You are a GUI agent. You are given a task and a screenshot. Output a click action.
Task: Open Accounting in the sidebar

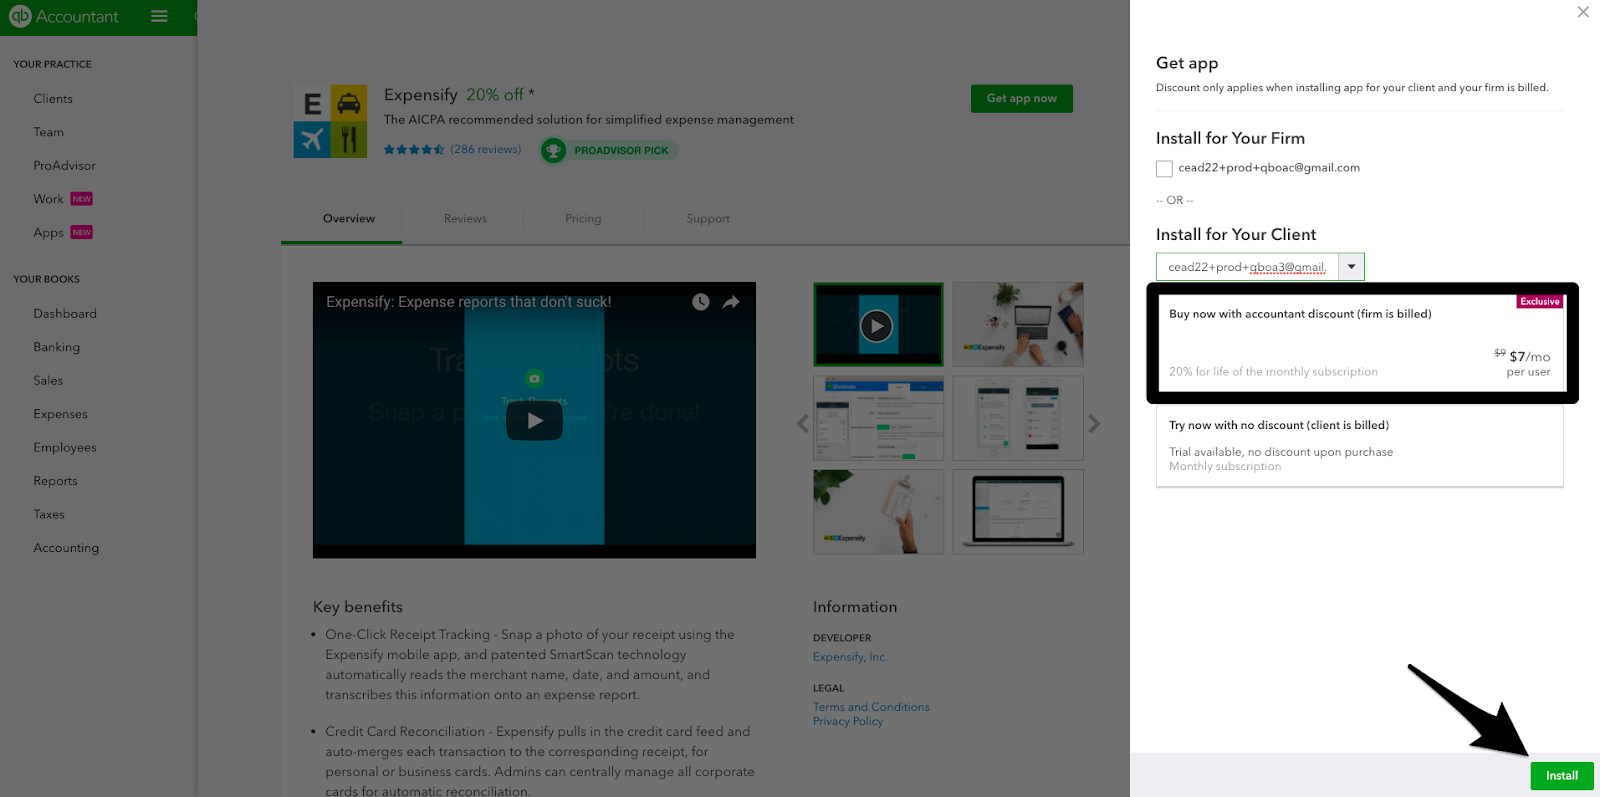(66, 548)
